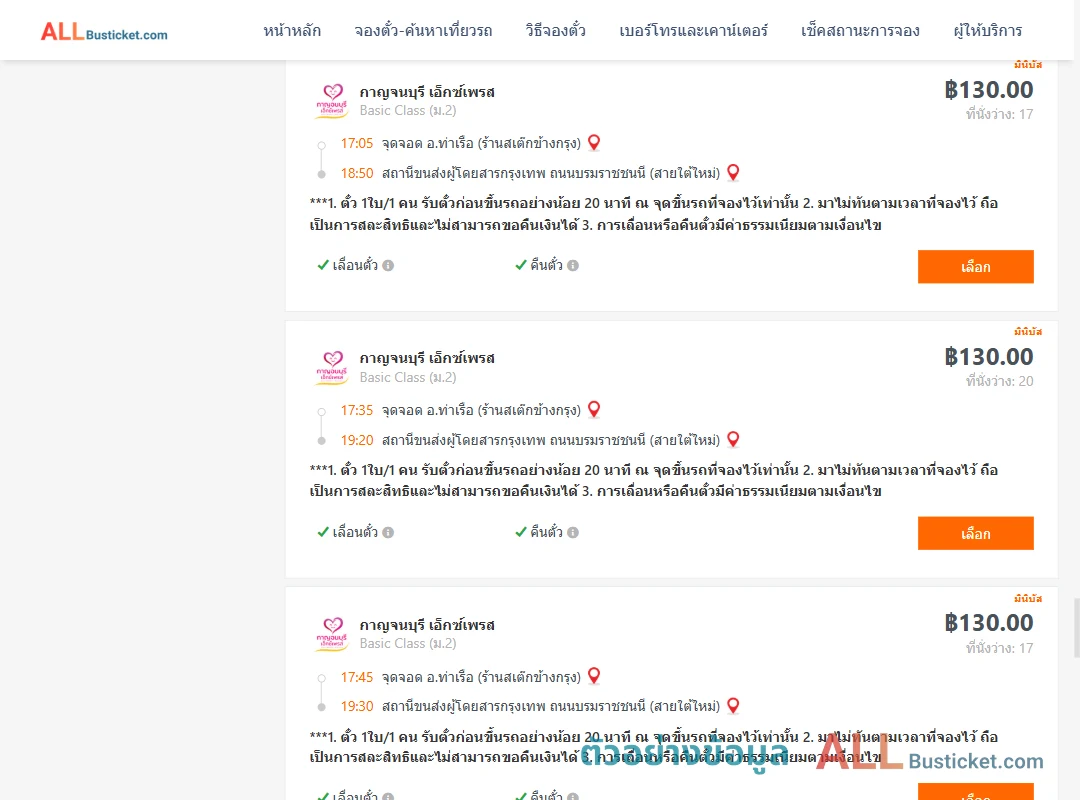
Task: Open map pin for 19:30 arrival station
Action: pos(733,706)
